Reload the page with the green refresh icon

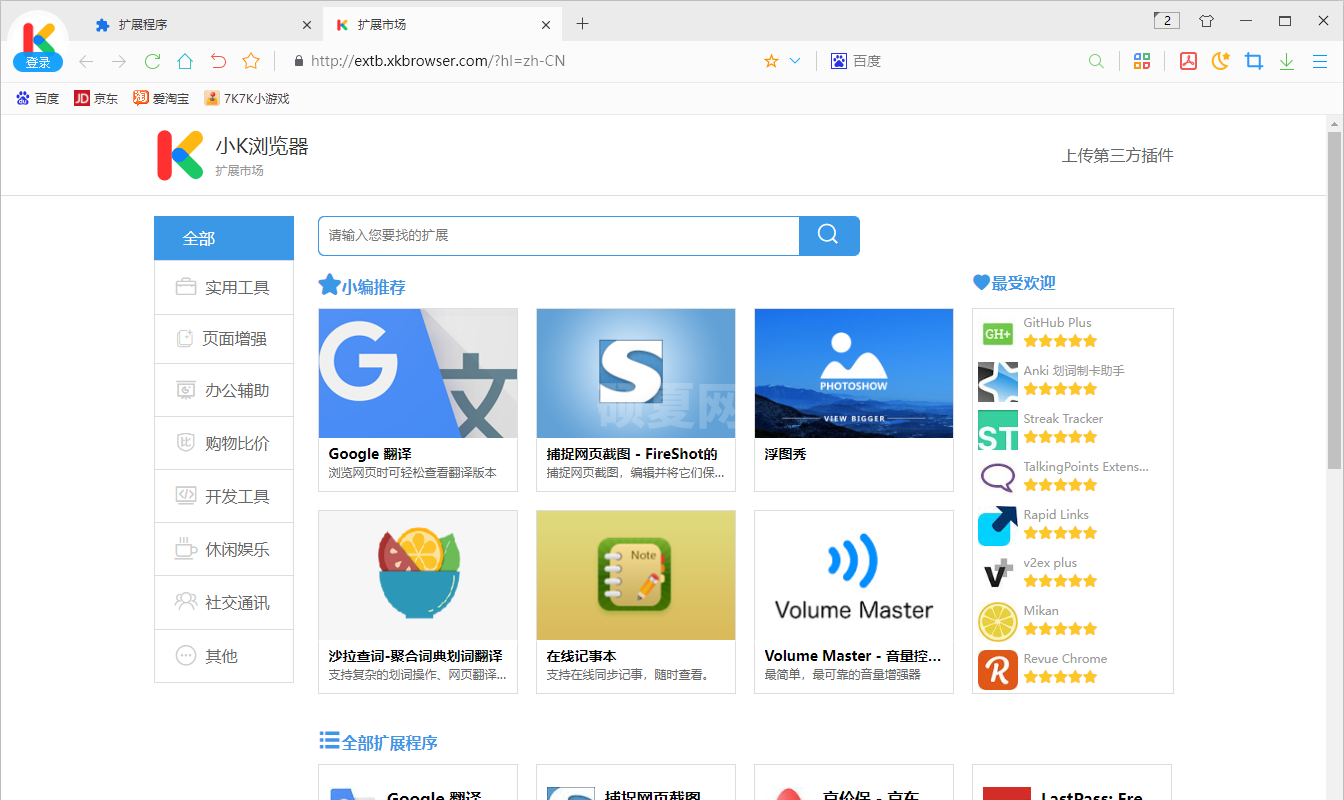152,61
